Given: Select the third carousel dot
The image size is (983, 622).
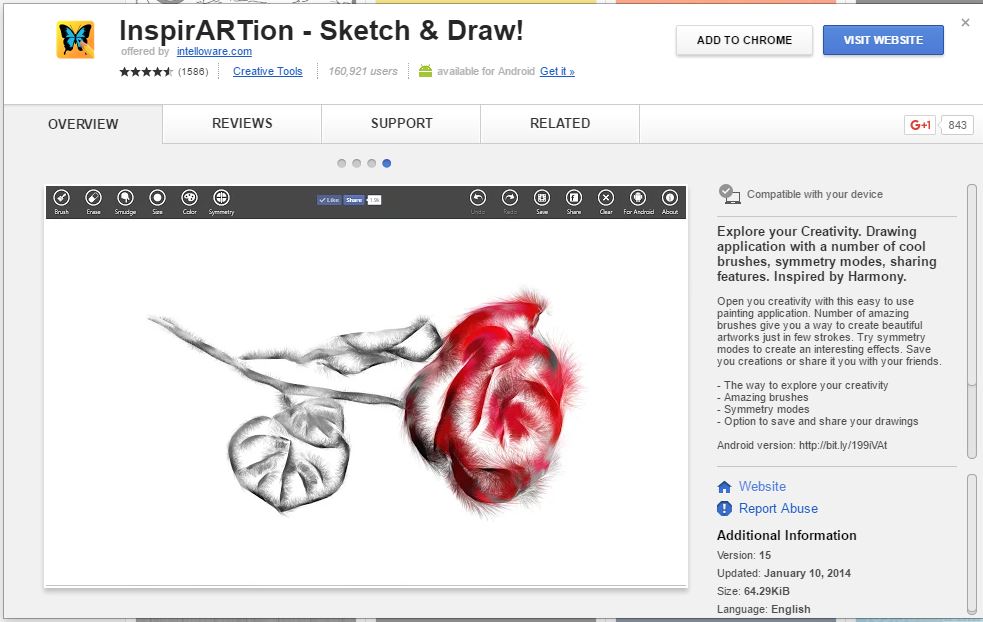Looking at the screenshot, I should 372,163.
